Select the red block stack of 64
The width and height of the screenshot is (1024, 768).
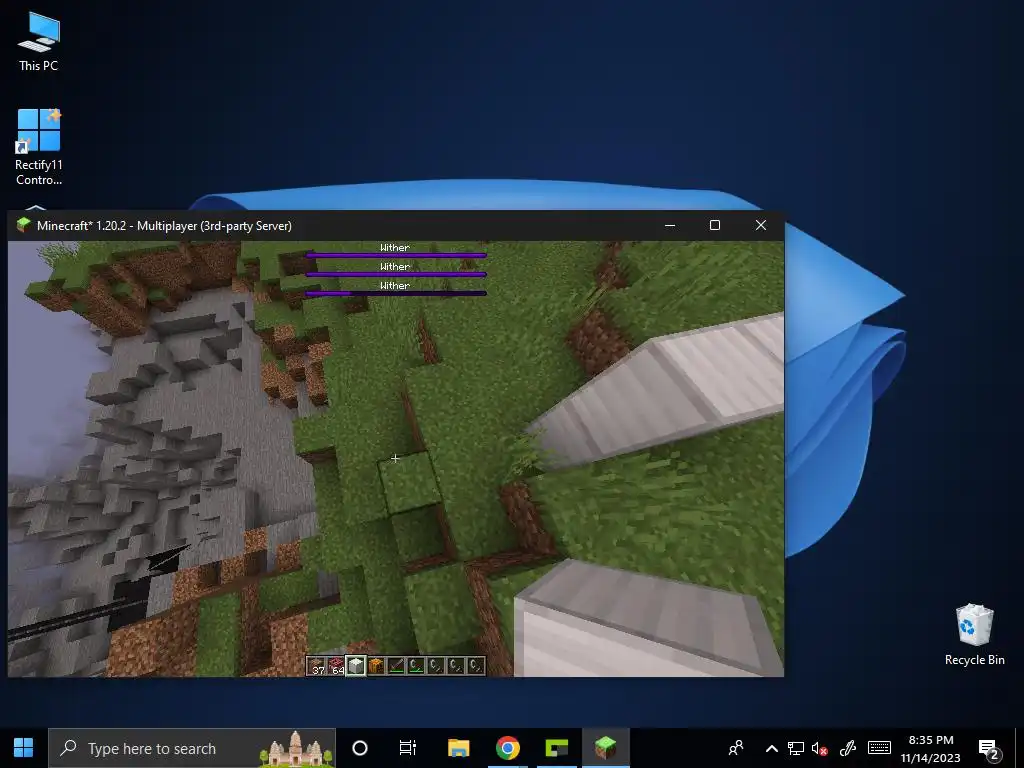(336, 665)
